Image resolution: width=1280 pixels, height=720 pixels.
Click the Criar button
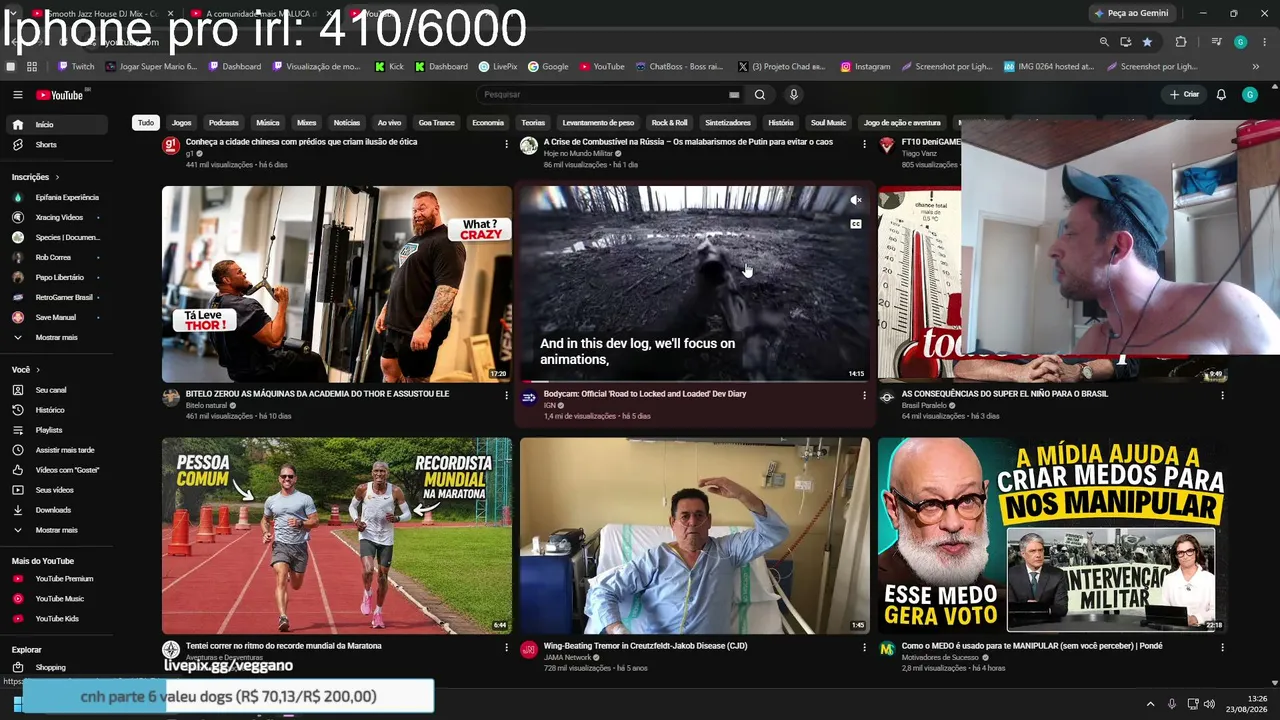1184,95
